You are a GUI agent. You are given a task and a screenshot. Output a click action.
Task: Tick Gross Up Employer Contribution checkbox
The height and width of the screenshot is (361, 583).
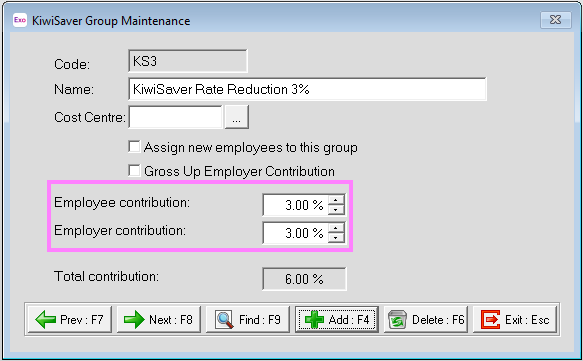coord(134,171)
